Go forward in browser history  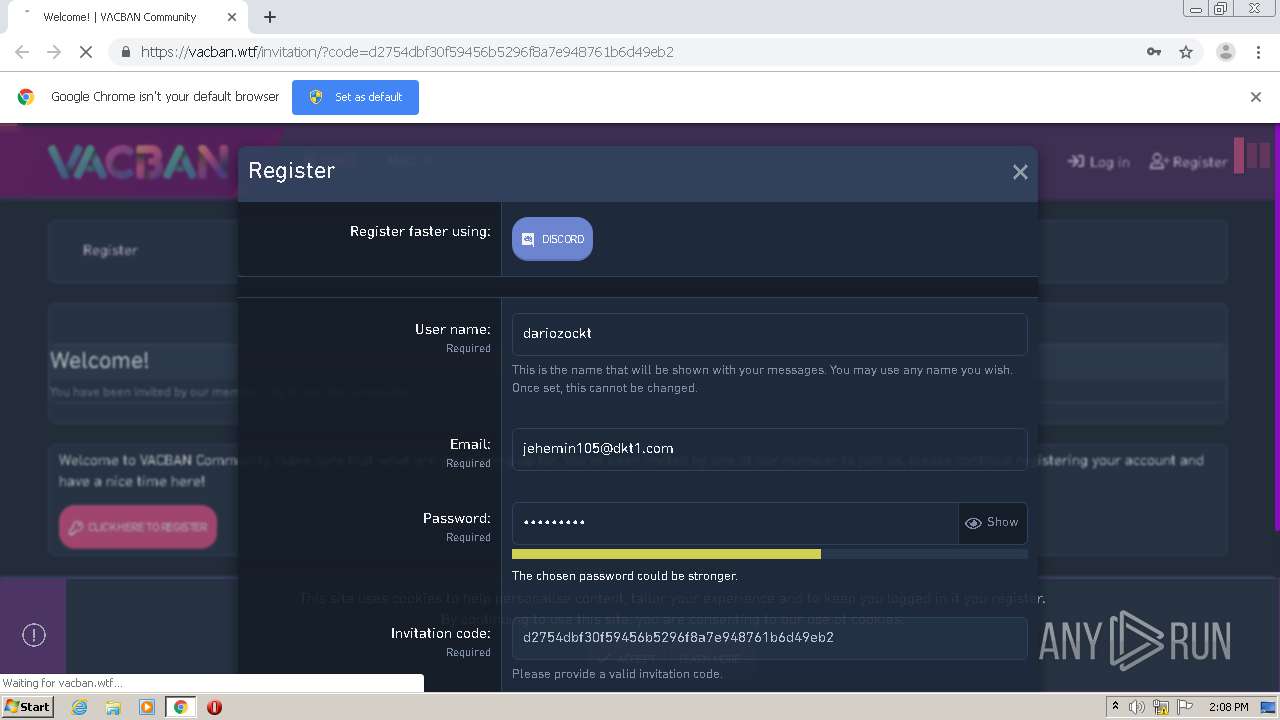coord(54,52)
